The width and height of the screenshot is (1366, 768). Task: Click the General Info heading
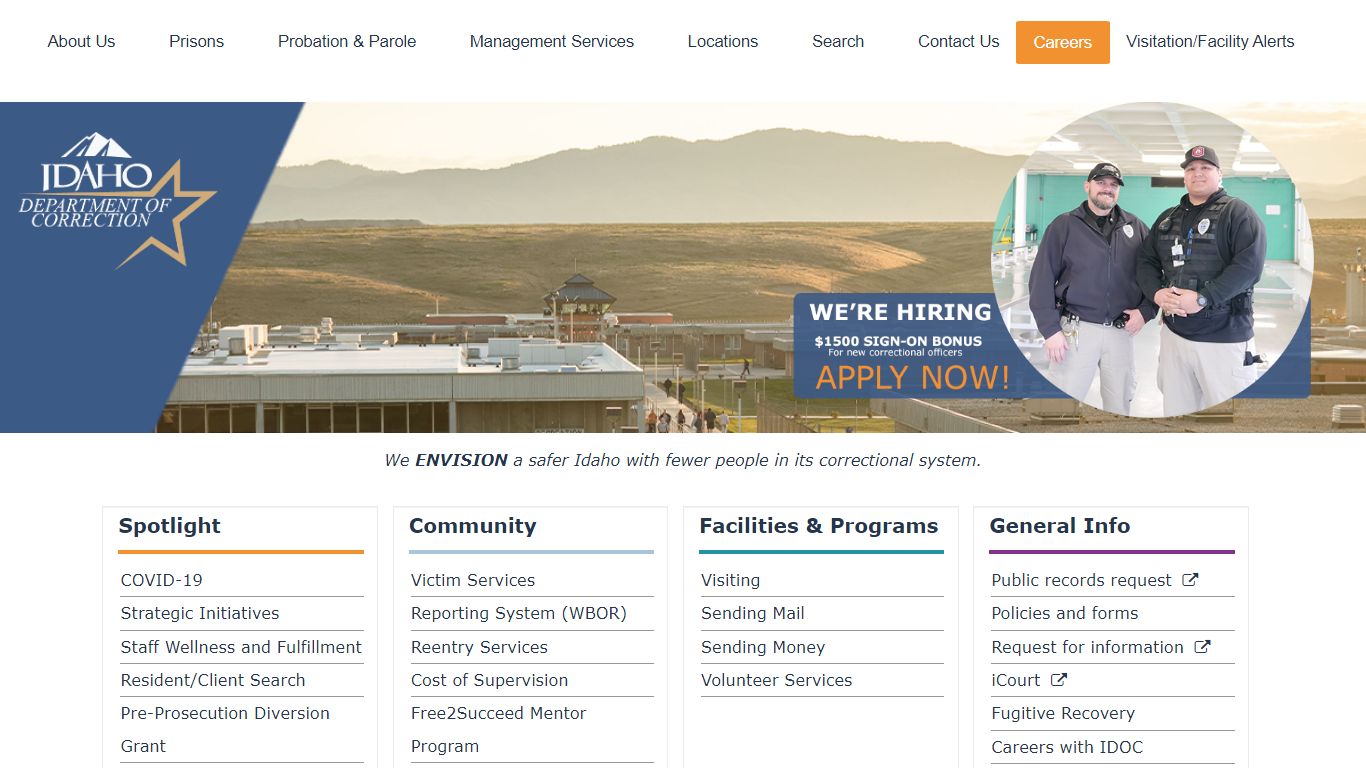click(x=1060, y=526)
